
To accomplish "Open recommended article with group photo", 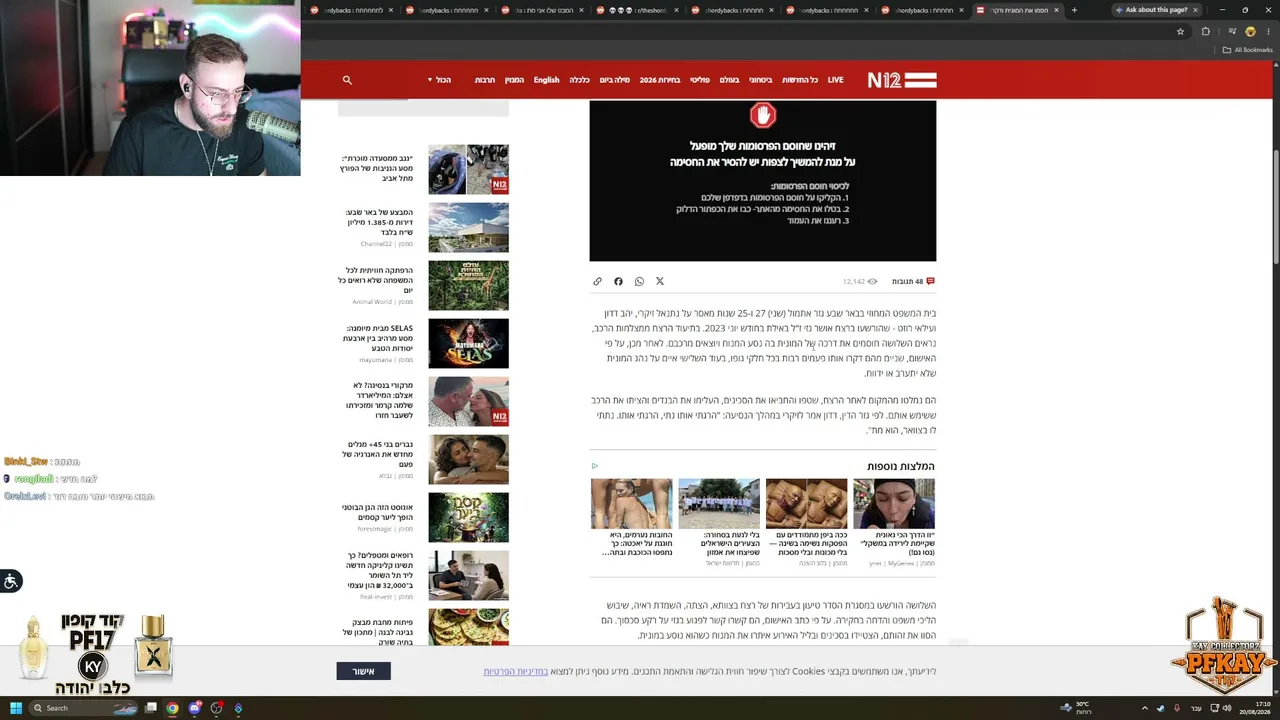I will point(719,503).
